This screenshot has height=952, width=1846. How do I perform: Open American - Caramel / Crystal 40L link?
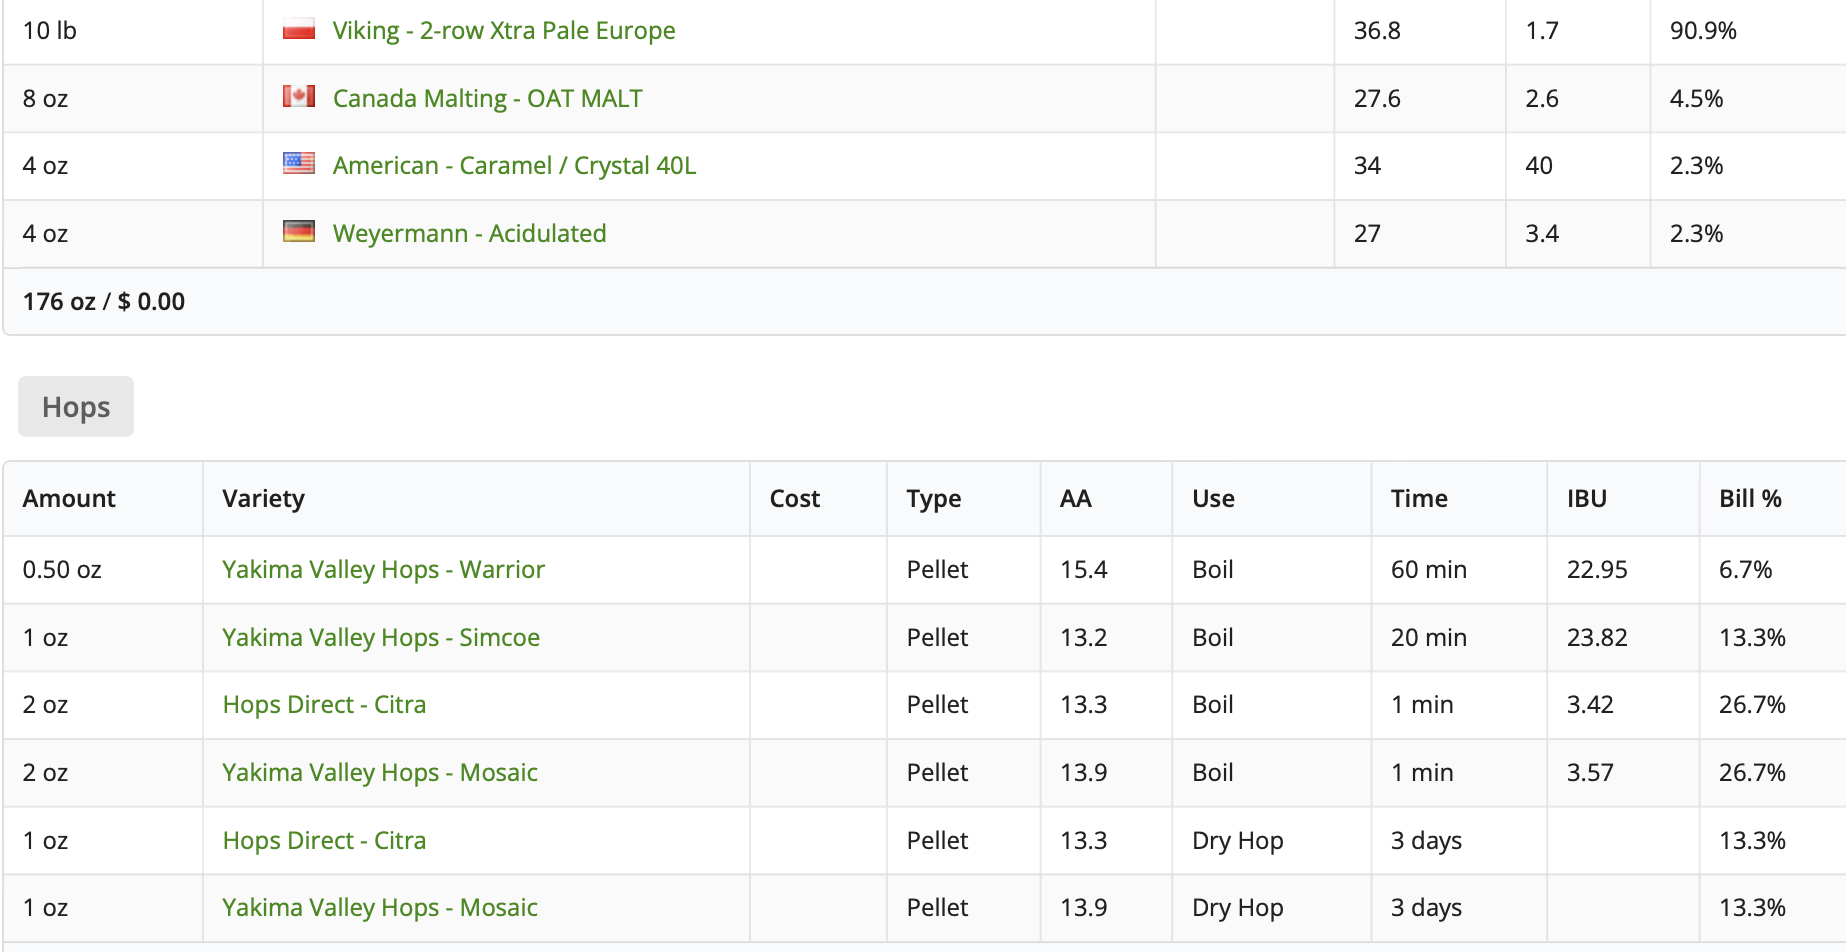pyautogui.click(x=515, y=165)
